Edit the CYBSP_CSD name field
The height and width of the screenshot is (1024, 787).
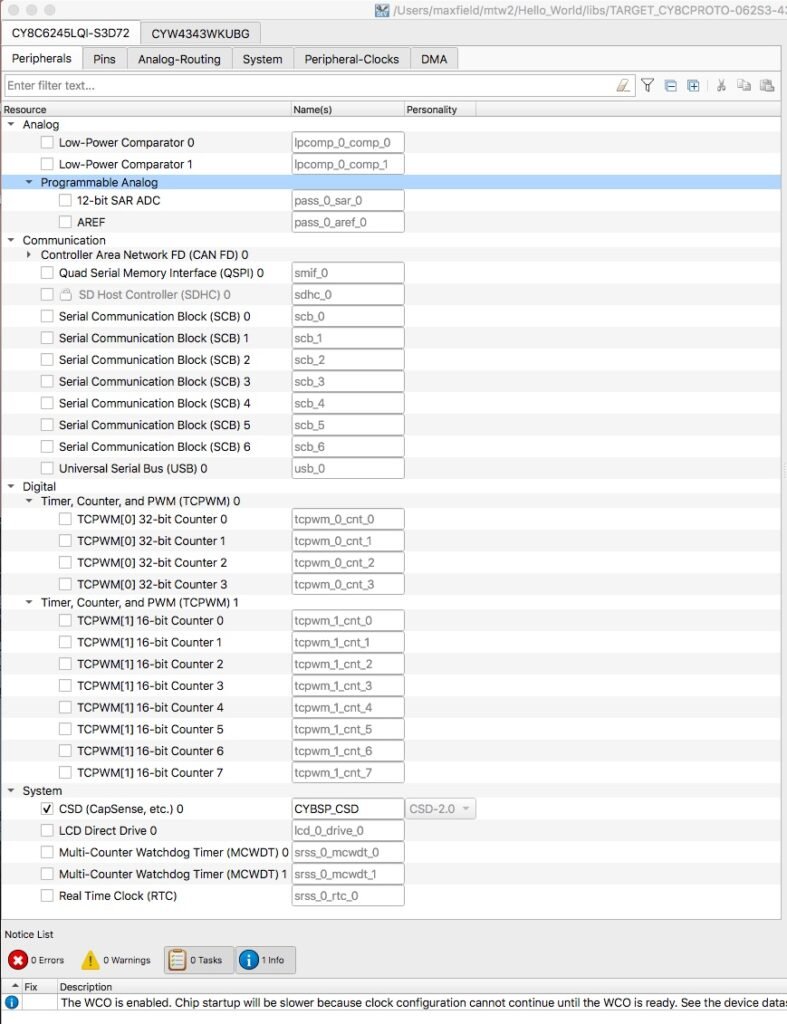coord(347,808)
